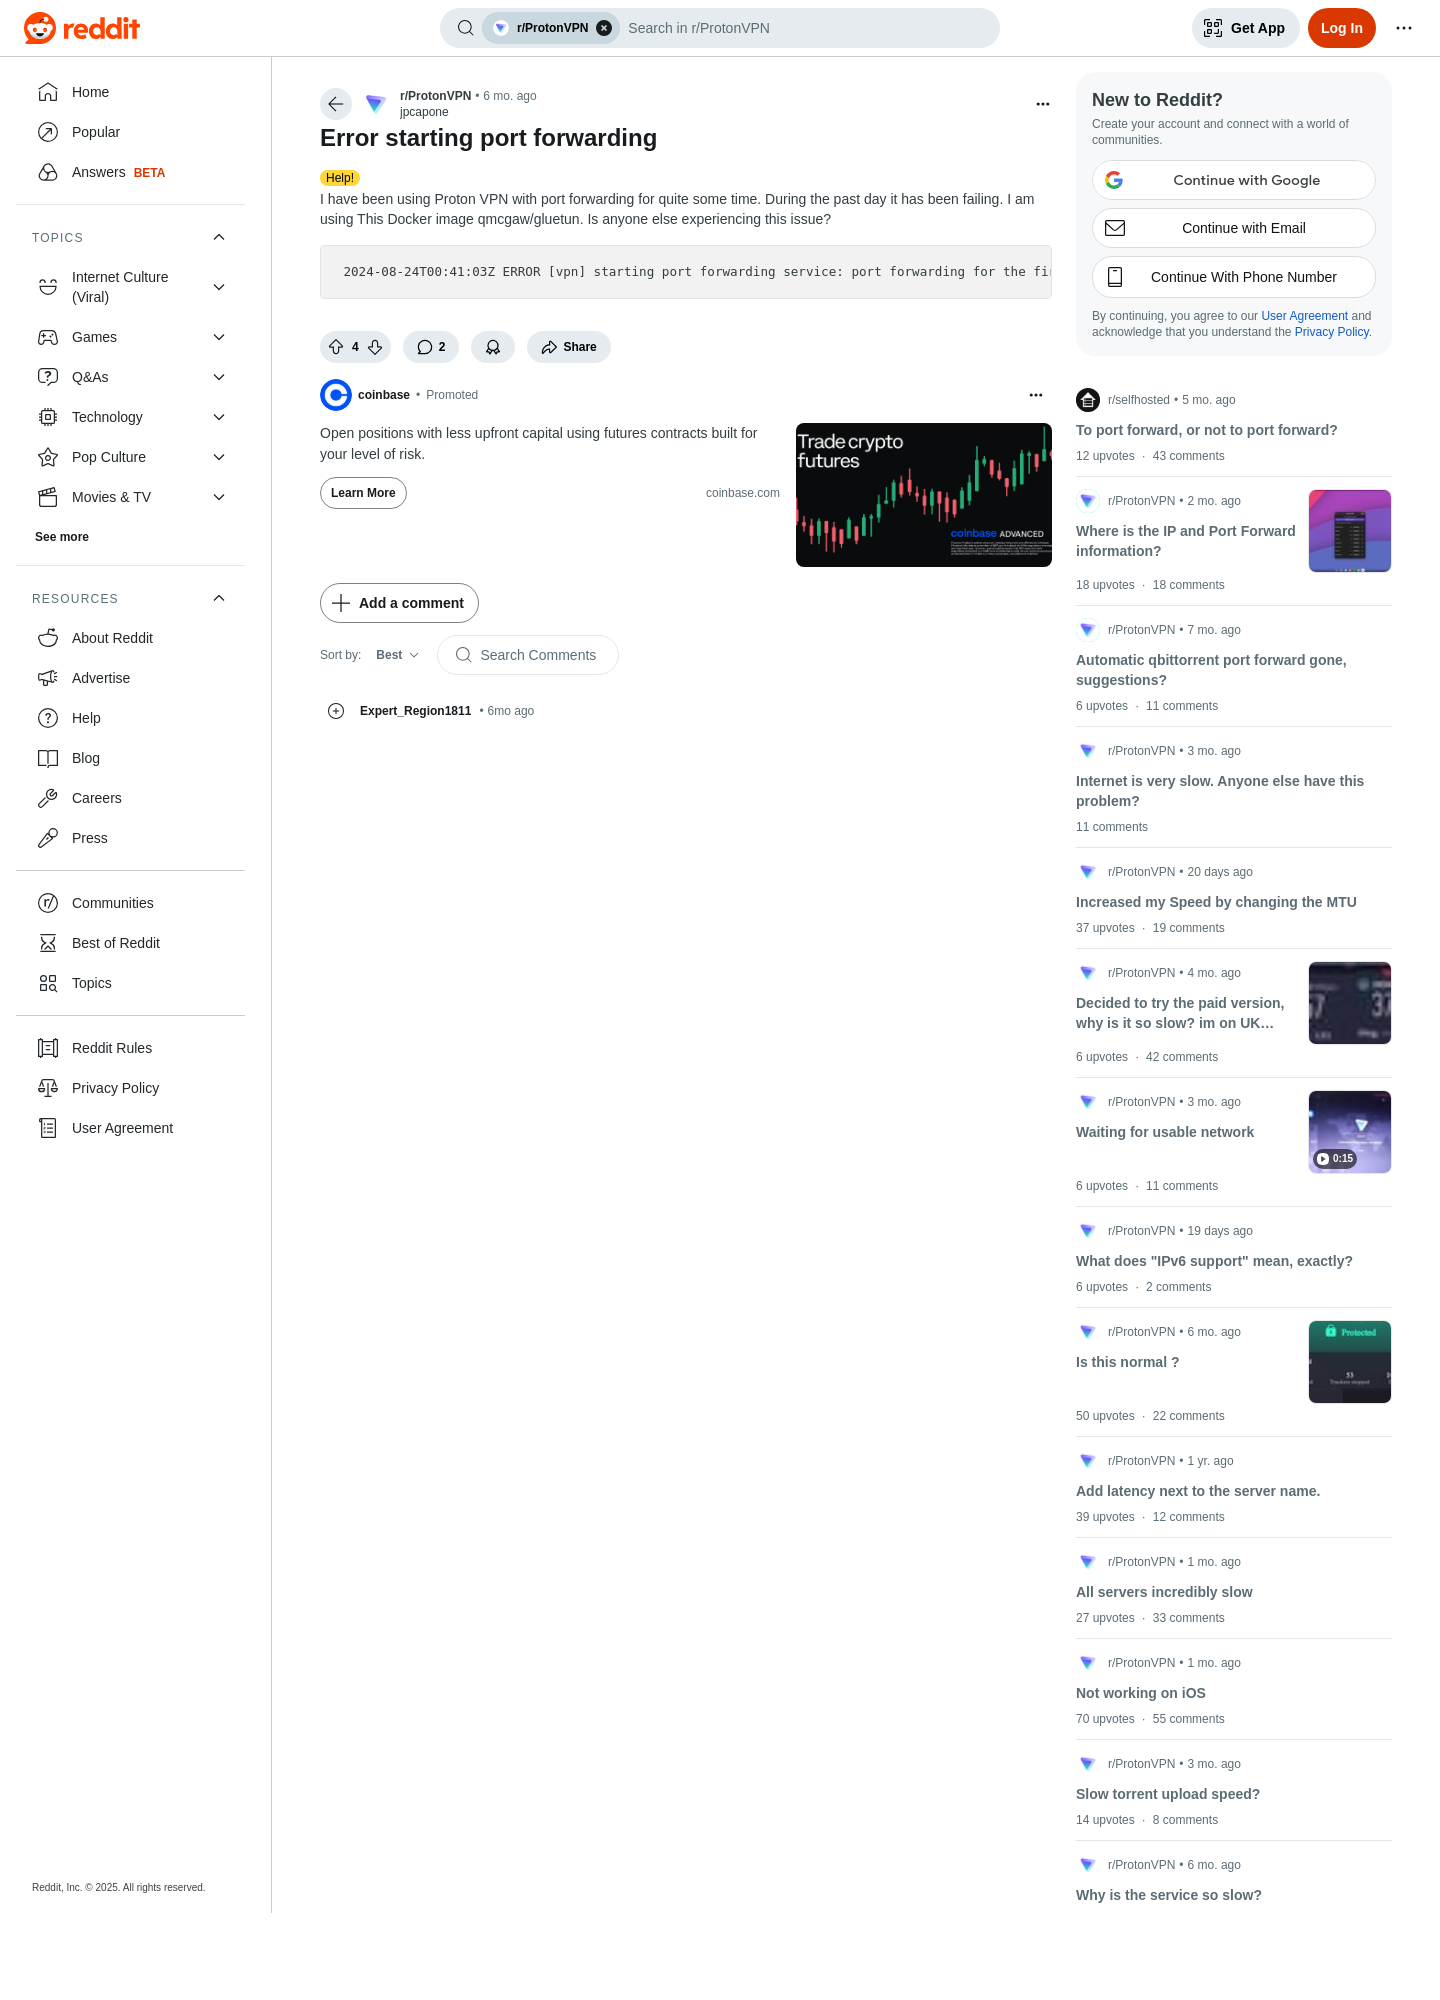Focus the Search Comments field
Image resolution: width=1440 pixels, height=2000 pixels.
528,655
